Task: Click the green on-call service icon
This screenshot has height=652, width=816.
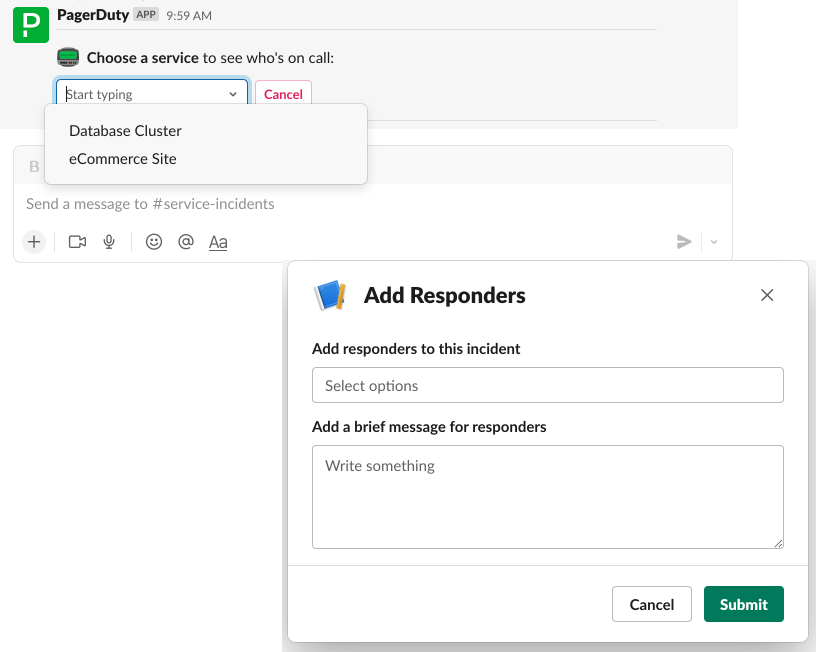Action: (x=67, y=58)
